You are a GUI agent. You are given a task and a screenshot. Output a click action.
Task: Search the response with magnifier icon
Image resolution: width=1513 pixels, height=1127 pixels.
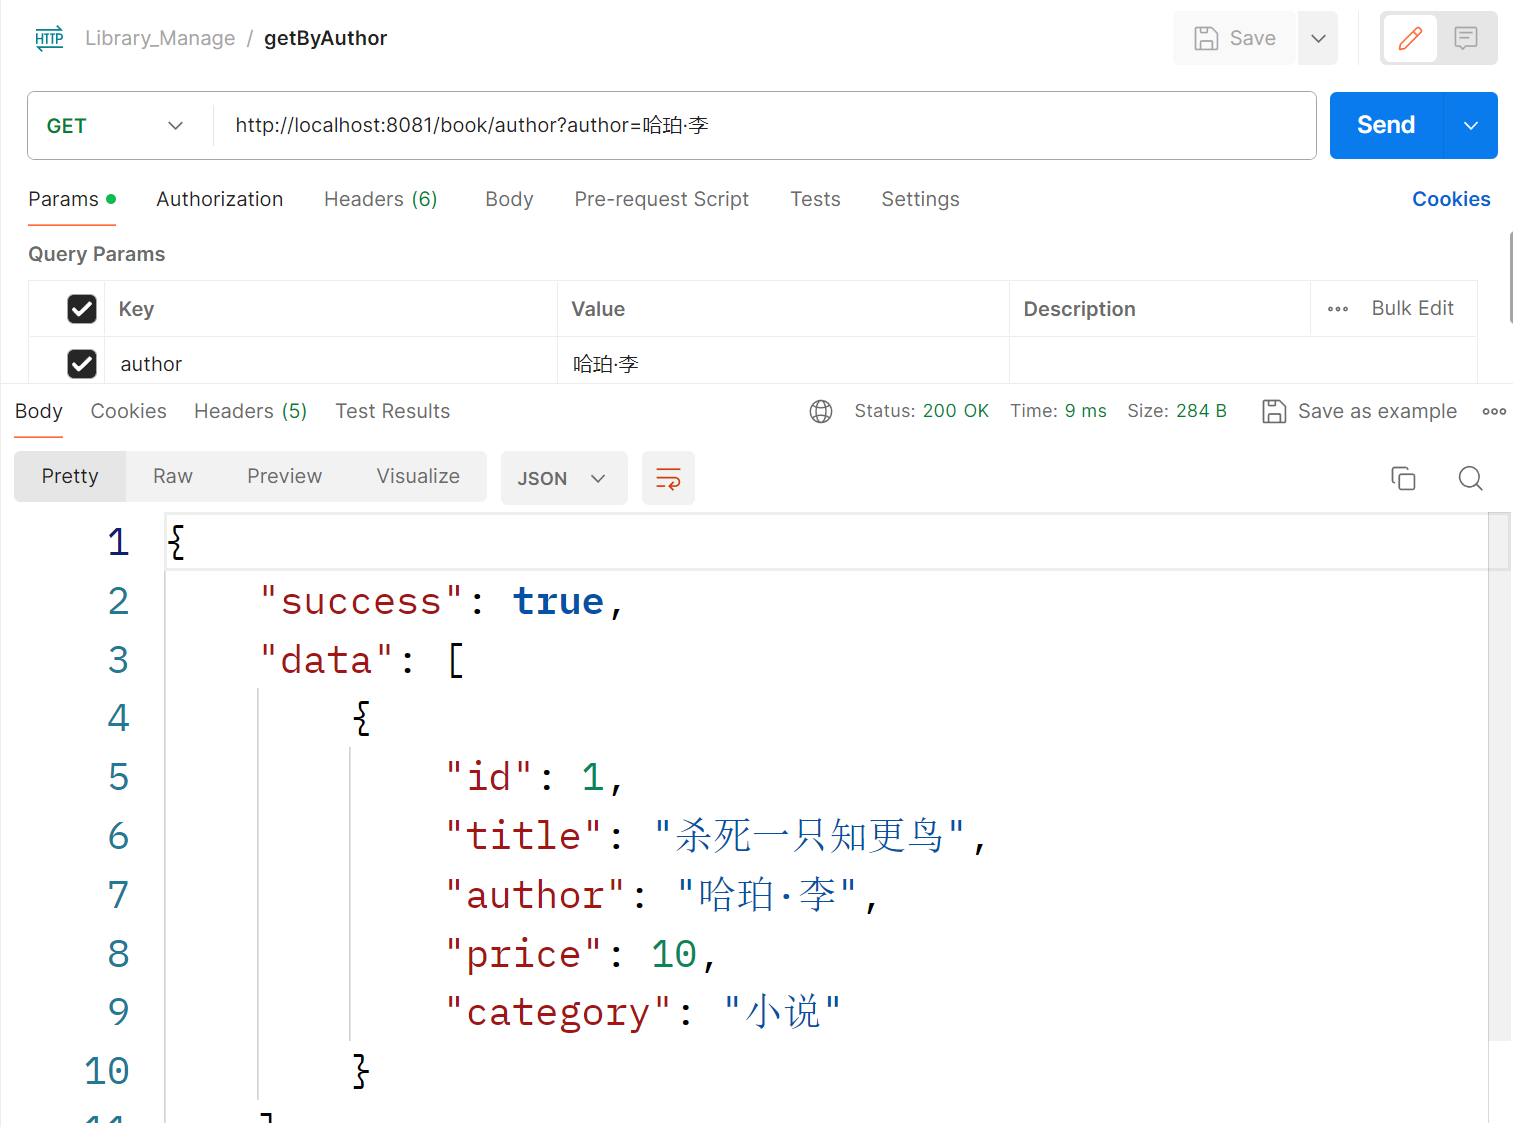[1470, 478]
